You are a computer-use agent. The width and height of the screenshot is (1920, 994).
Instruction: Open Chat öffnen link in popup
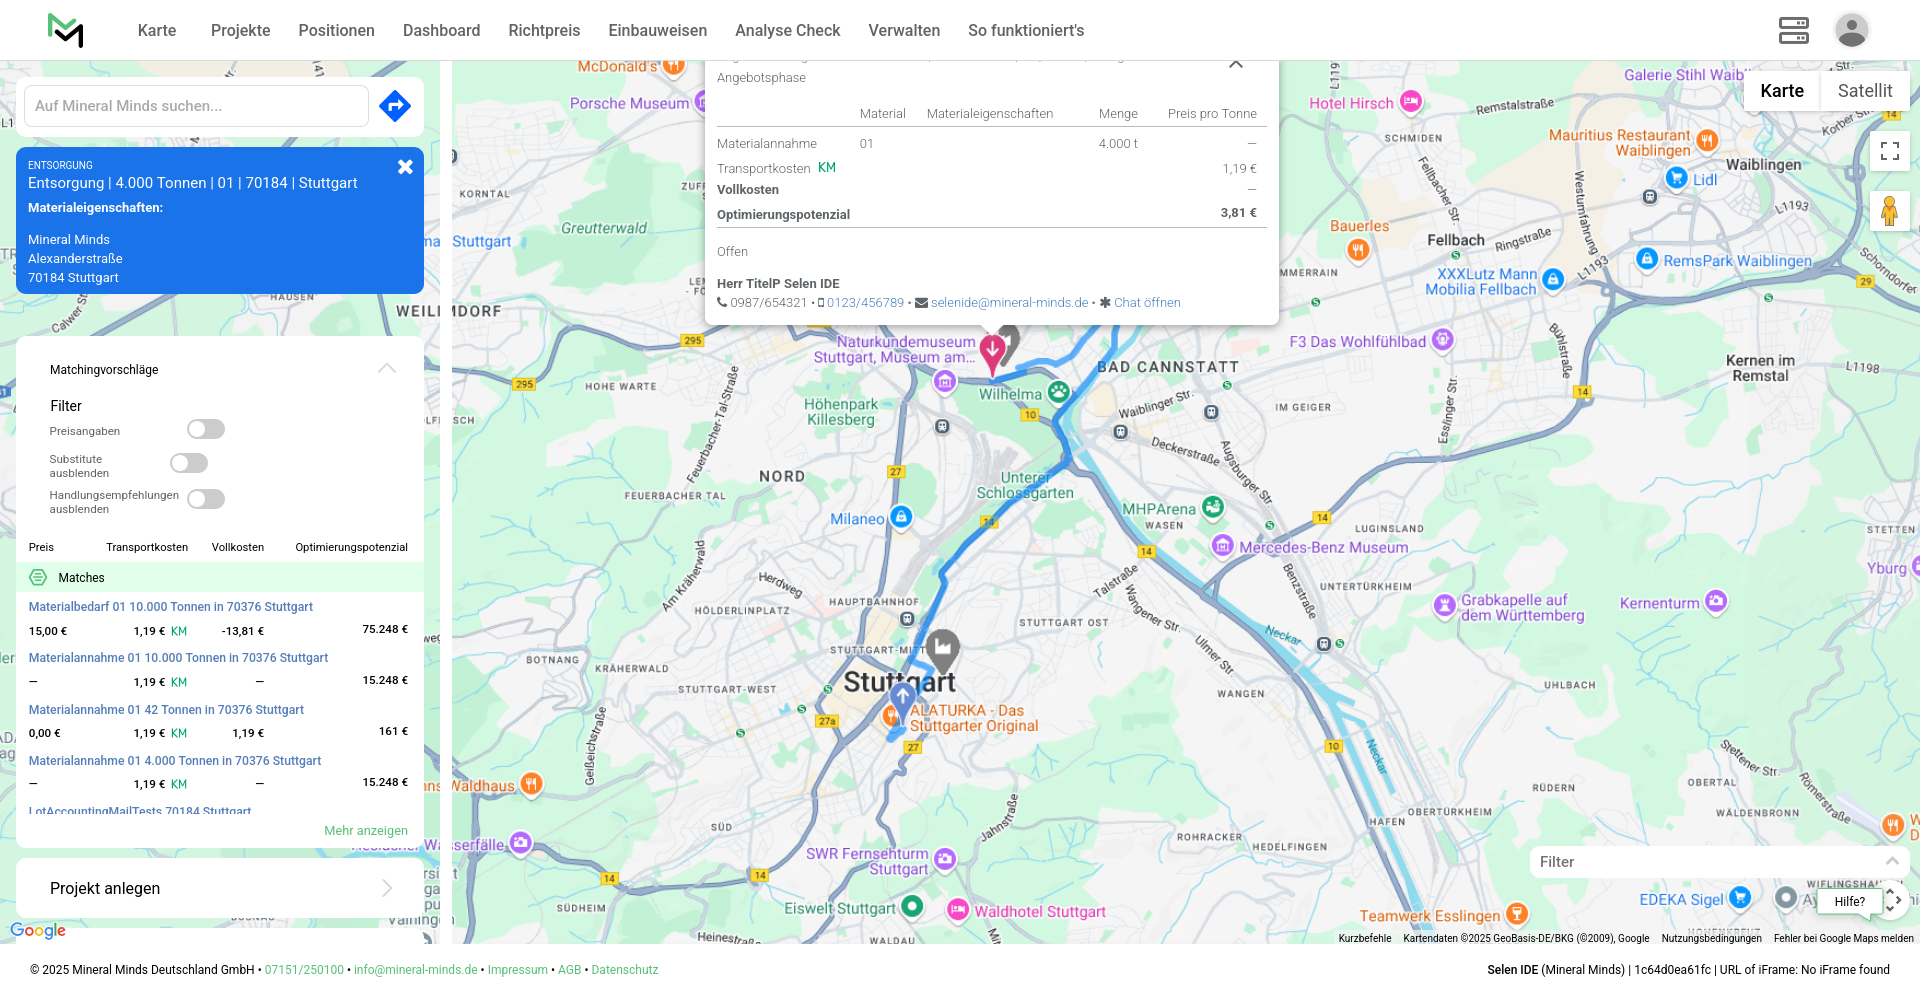(1147, 303)
